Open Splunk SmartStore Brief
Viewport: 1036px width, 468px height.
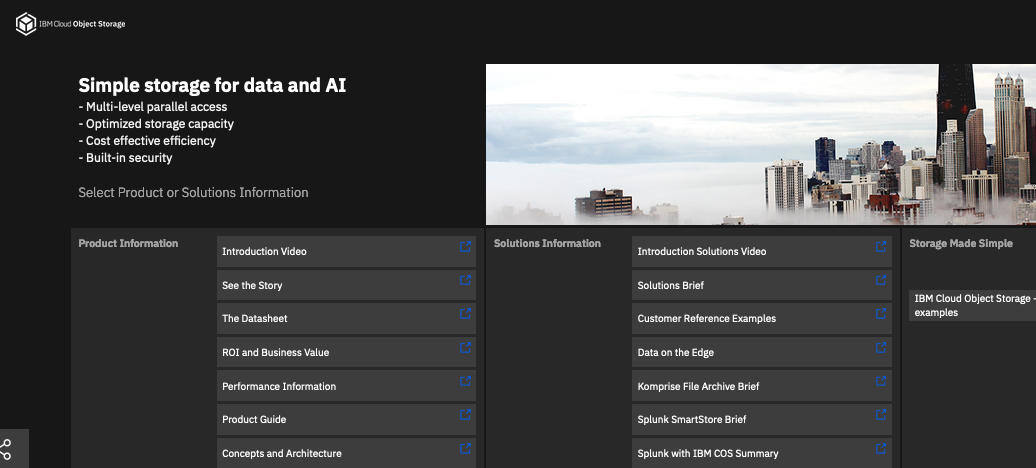(762, 420)
